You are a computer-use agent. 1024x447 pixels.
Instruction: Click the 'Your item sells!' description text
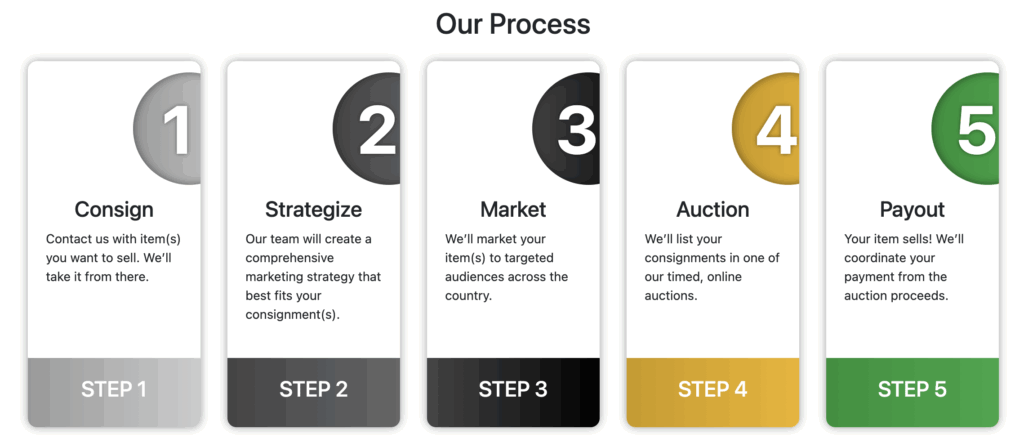click(x=903, y=267)
